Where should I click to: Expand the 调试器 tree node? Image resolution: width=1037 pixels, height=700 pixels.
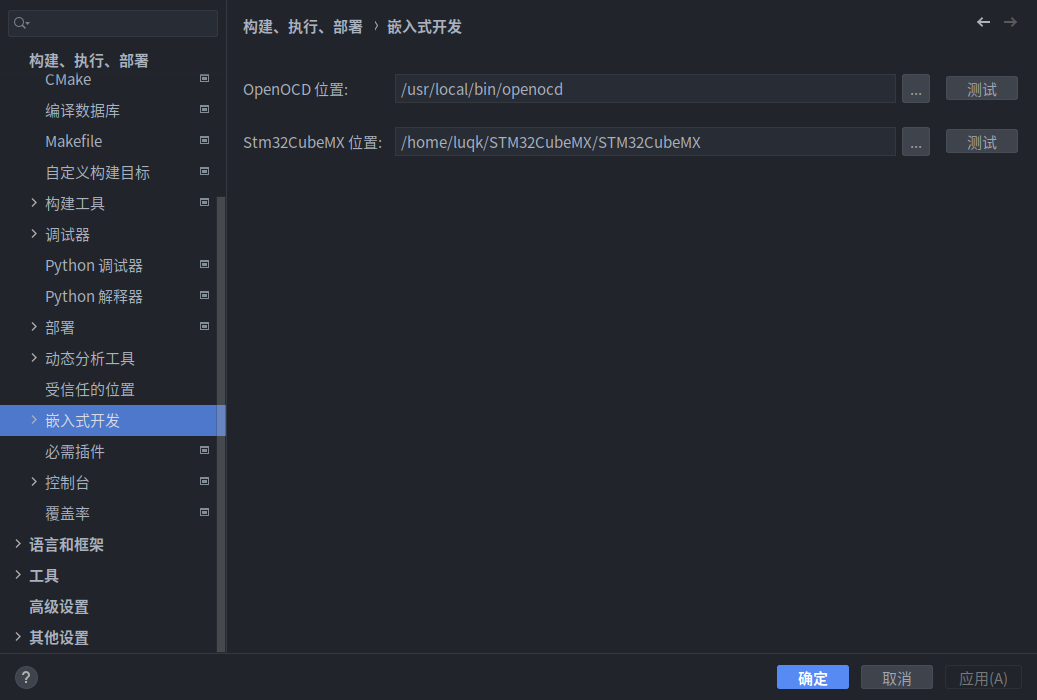[x=33, y=233]
